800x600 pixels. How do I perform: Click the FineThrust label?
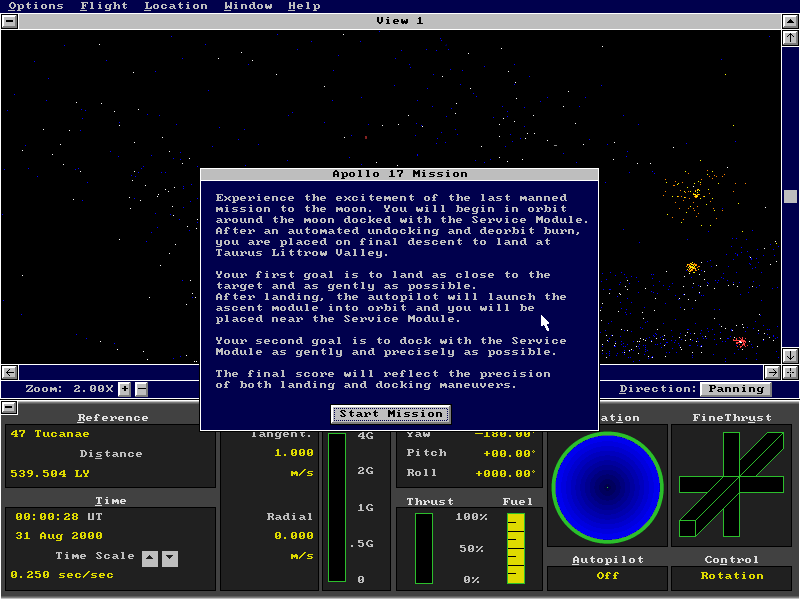[732, 418]
